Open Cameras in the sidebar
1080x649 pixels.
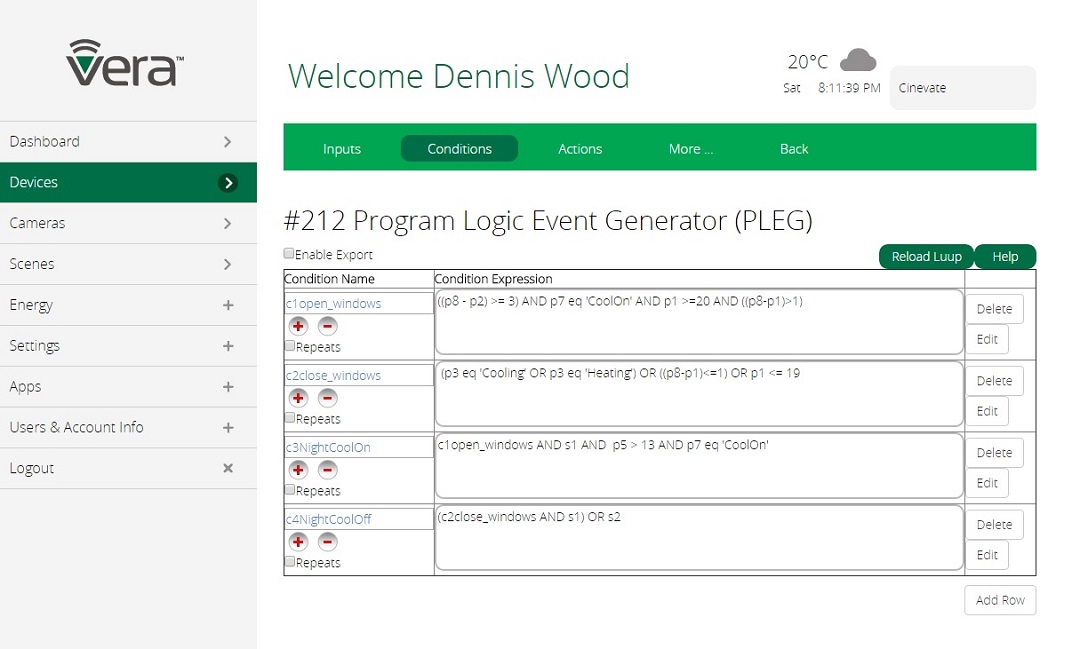pos(128,223)
